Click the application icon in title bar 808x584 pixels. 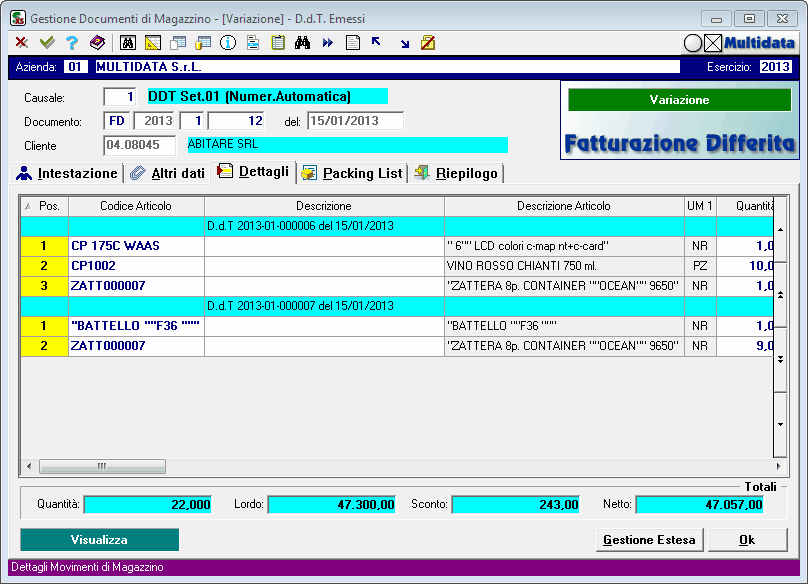tap(18, 19)
